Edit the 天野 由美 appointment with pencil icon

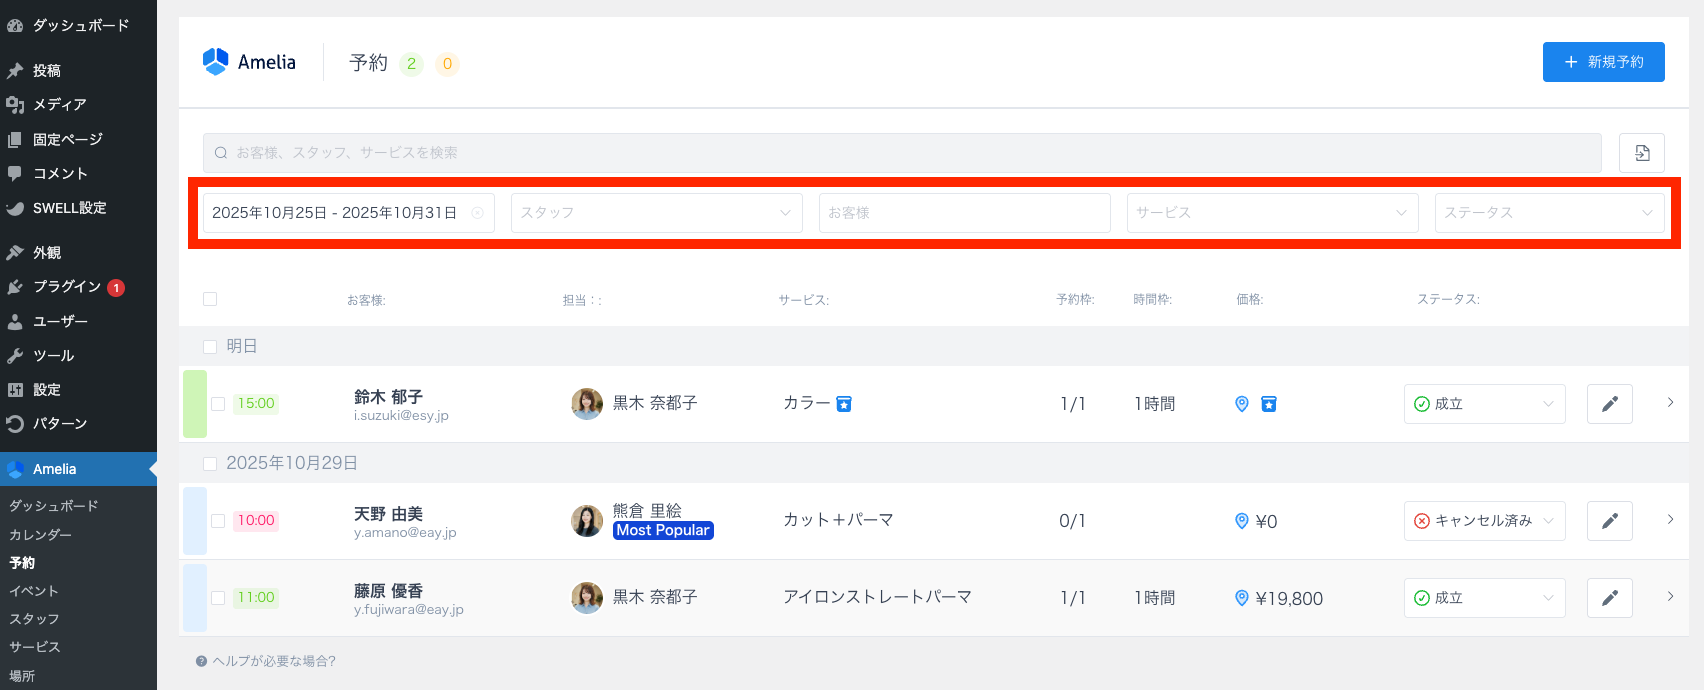click(x=1609, y=521)
